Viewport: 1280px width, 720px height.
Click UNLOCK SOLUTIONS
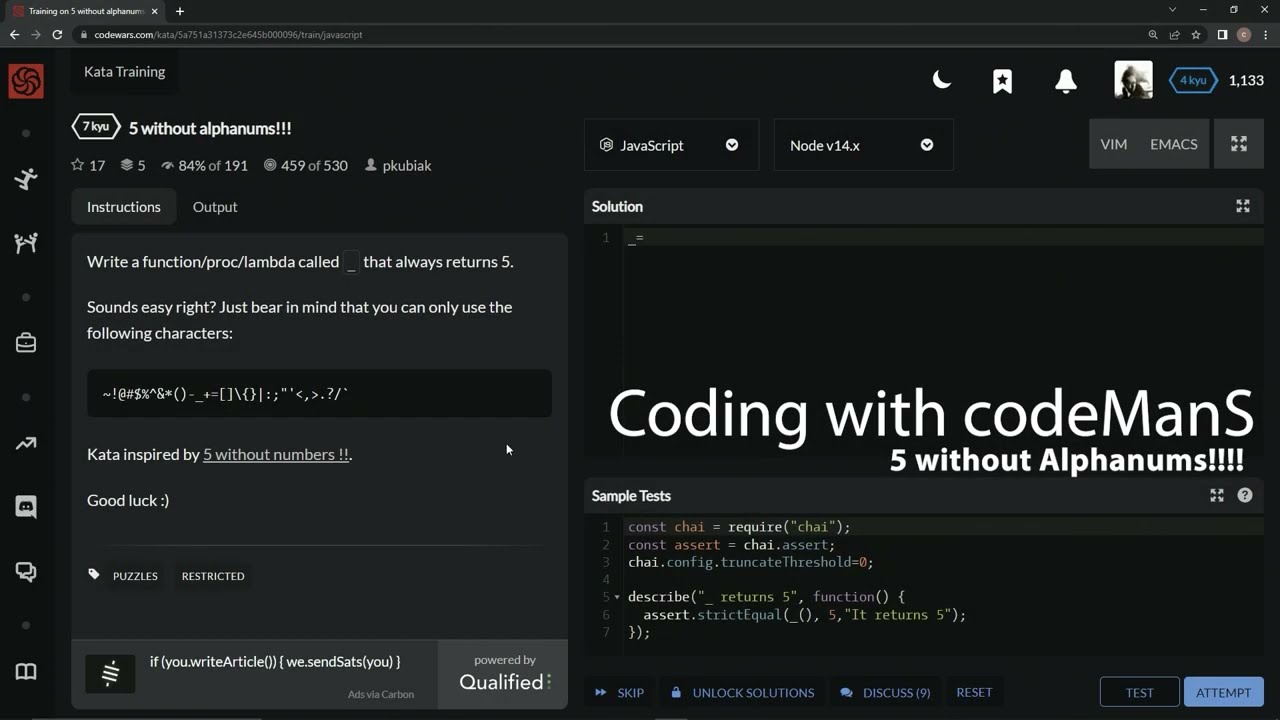coord(742,692)
